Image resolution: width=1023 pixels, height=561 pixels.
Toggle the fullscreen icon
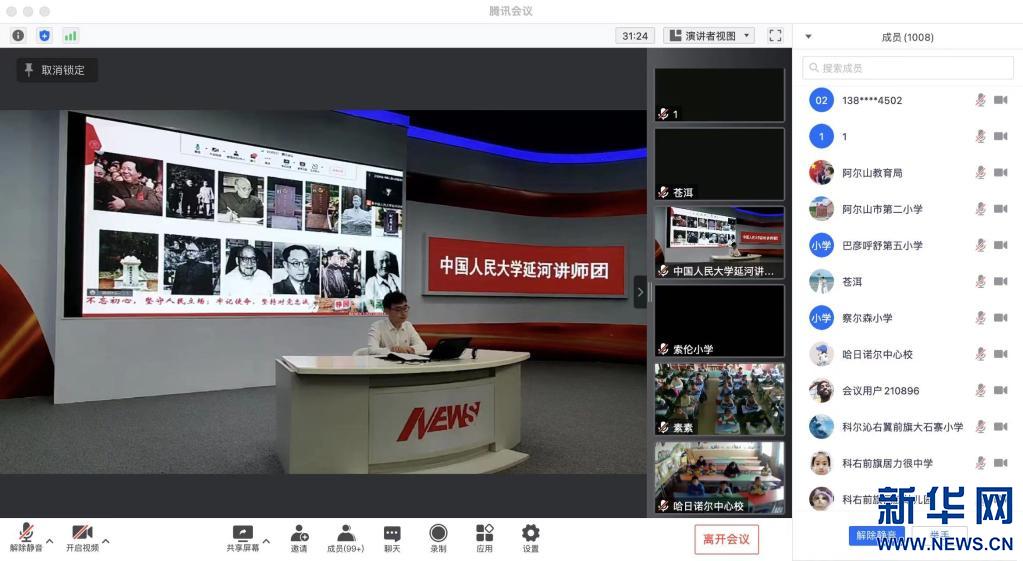click(775, 36)
